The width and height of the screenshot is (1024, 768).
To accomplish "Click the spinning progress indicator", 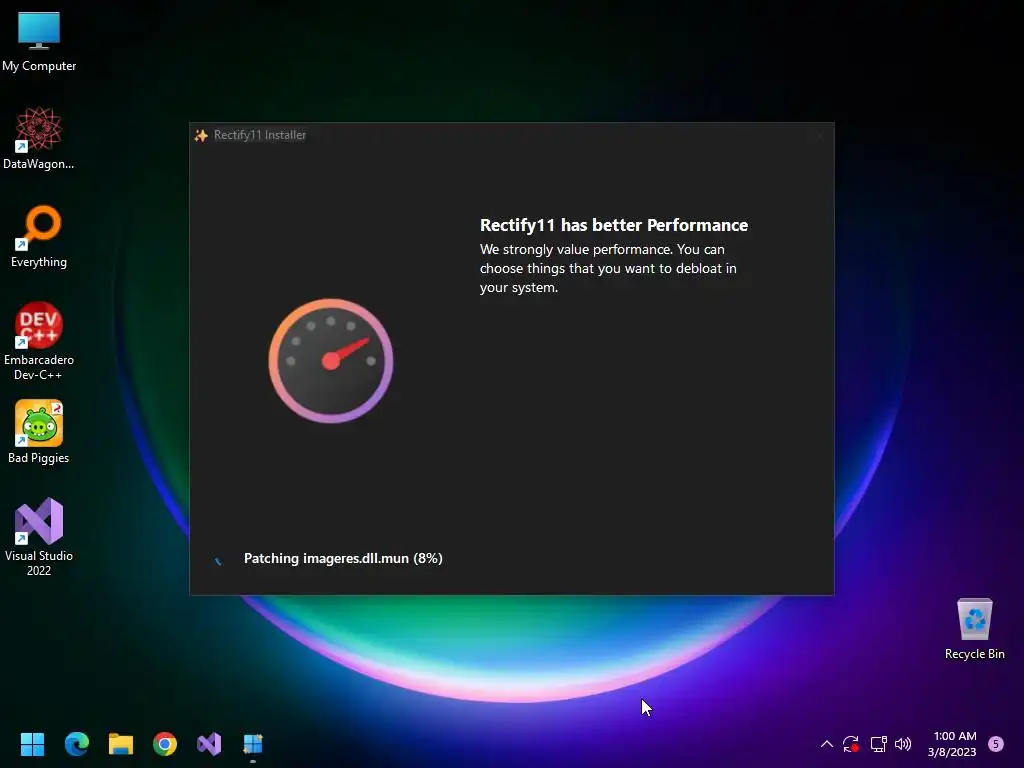I will 218,560.
